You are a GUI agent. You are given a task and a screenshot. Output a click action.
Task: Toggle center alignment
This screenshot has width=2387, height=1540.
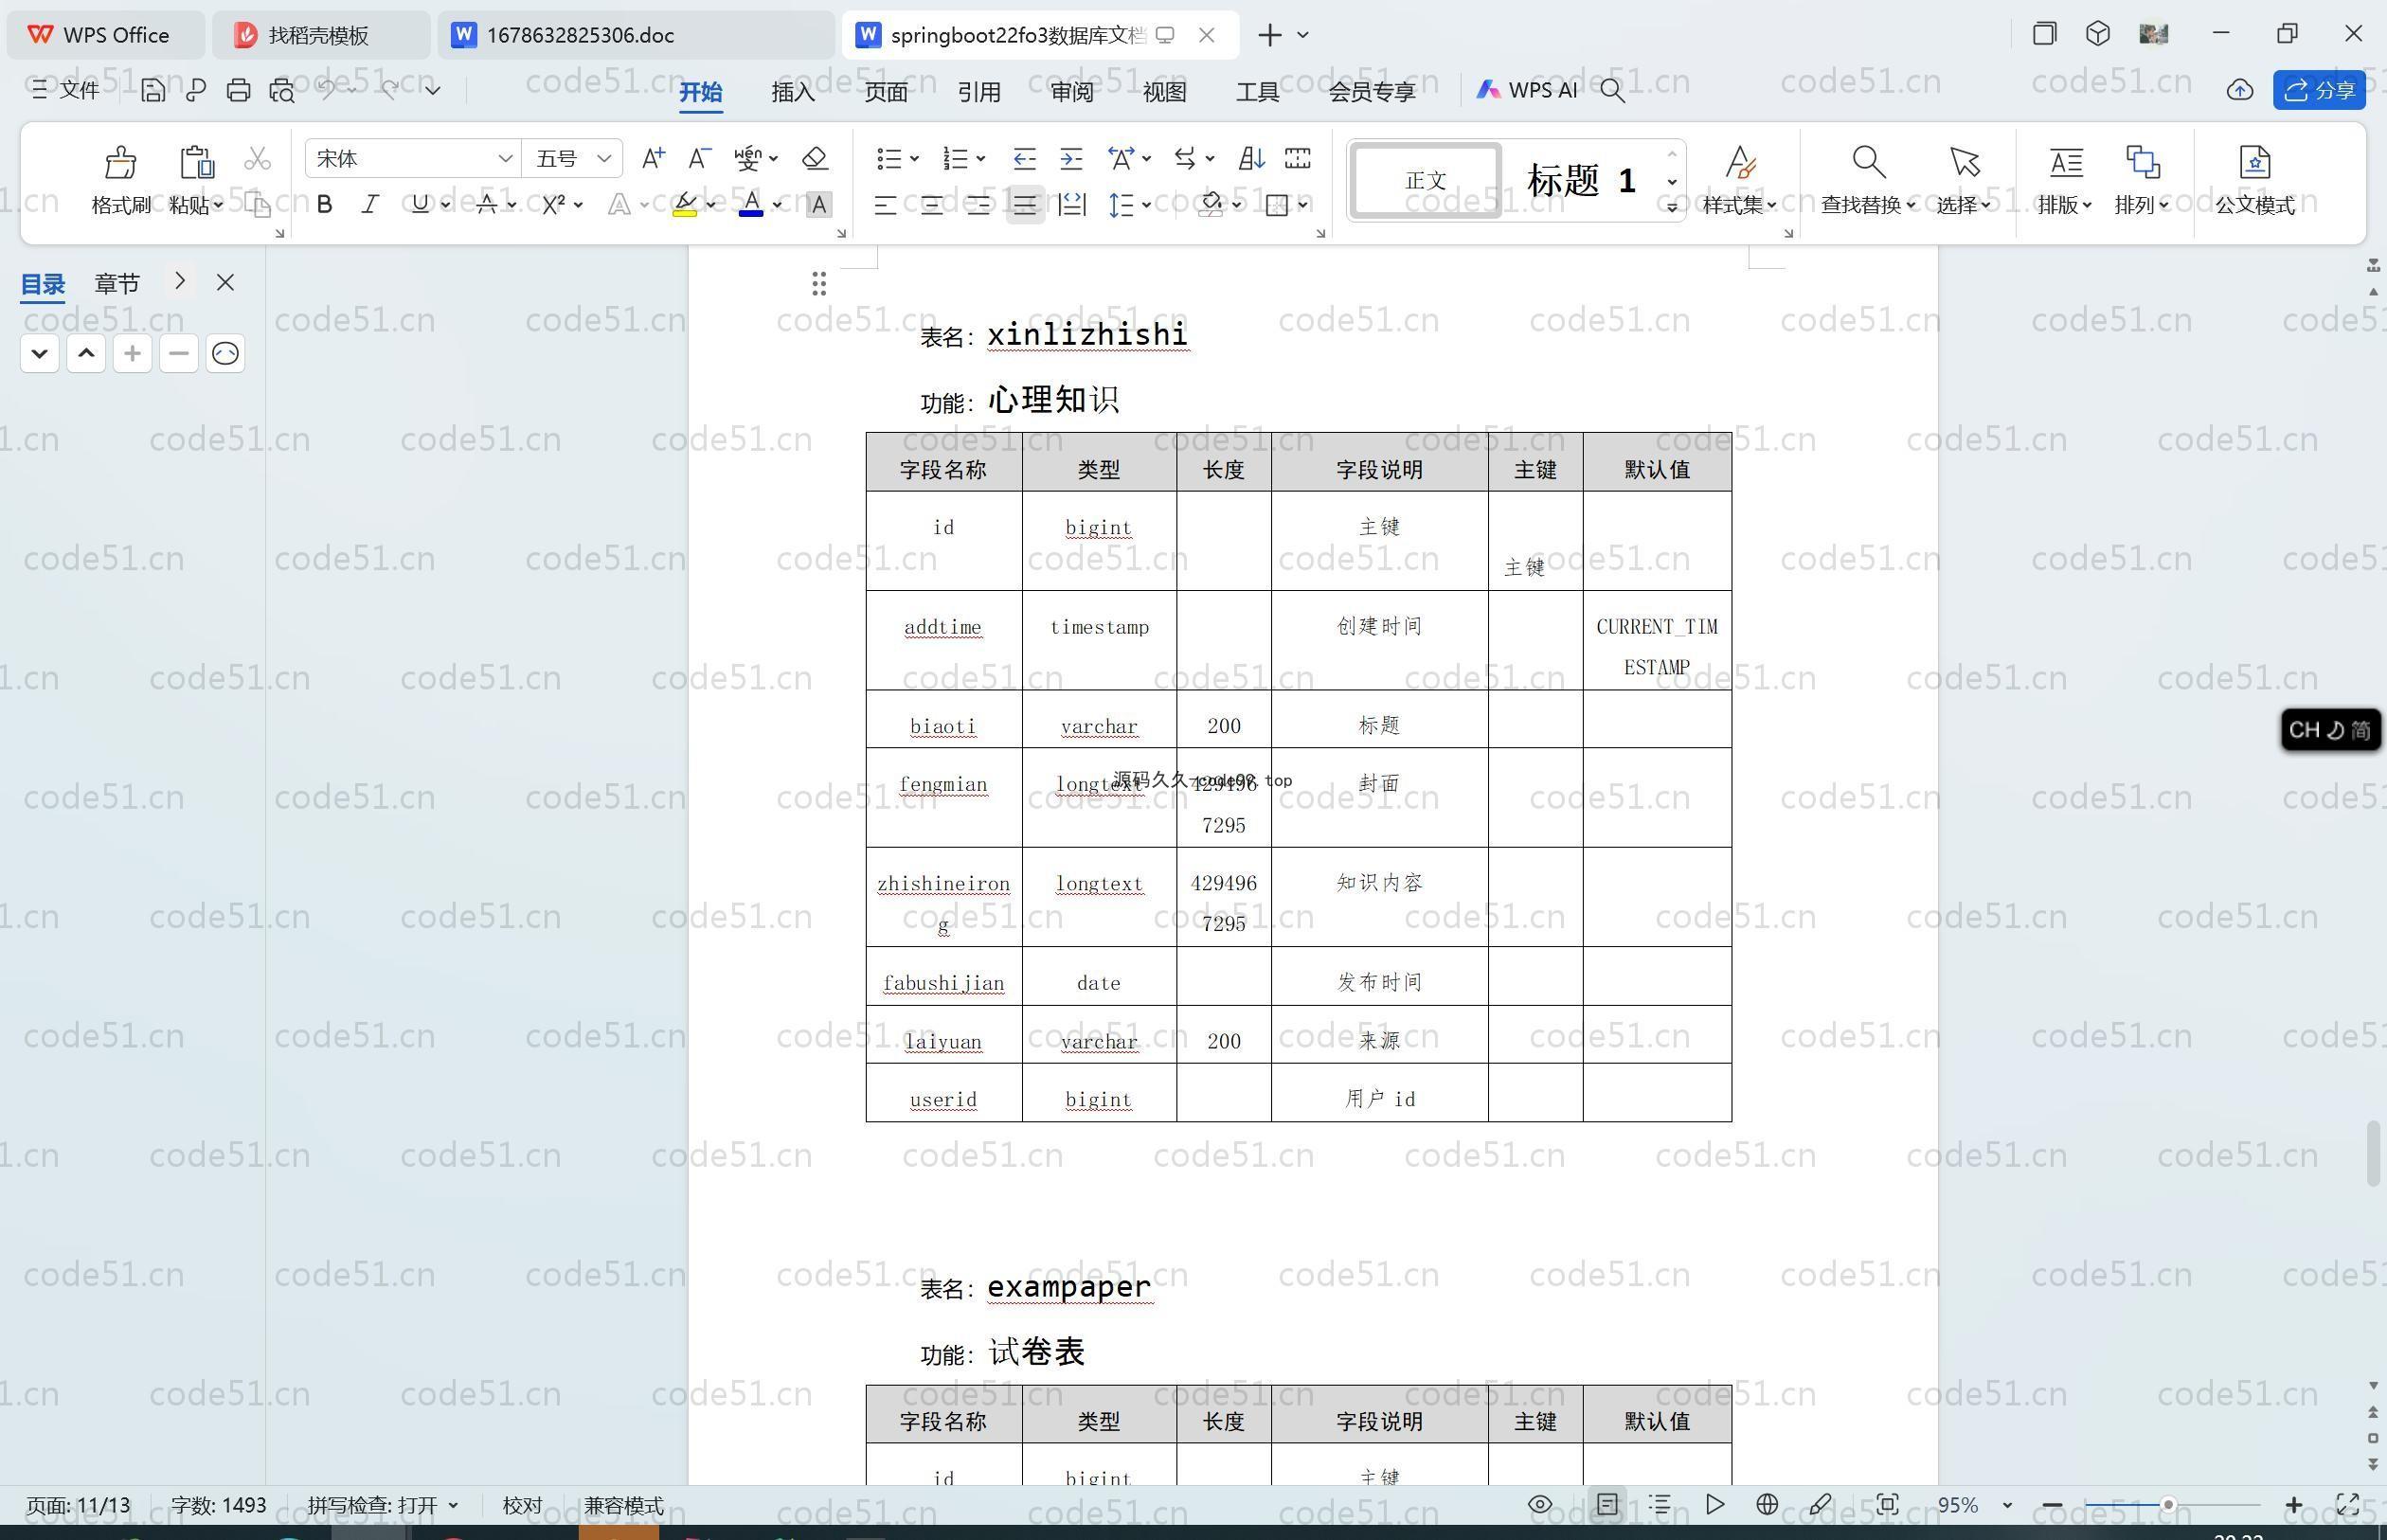coord(931,205)
